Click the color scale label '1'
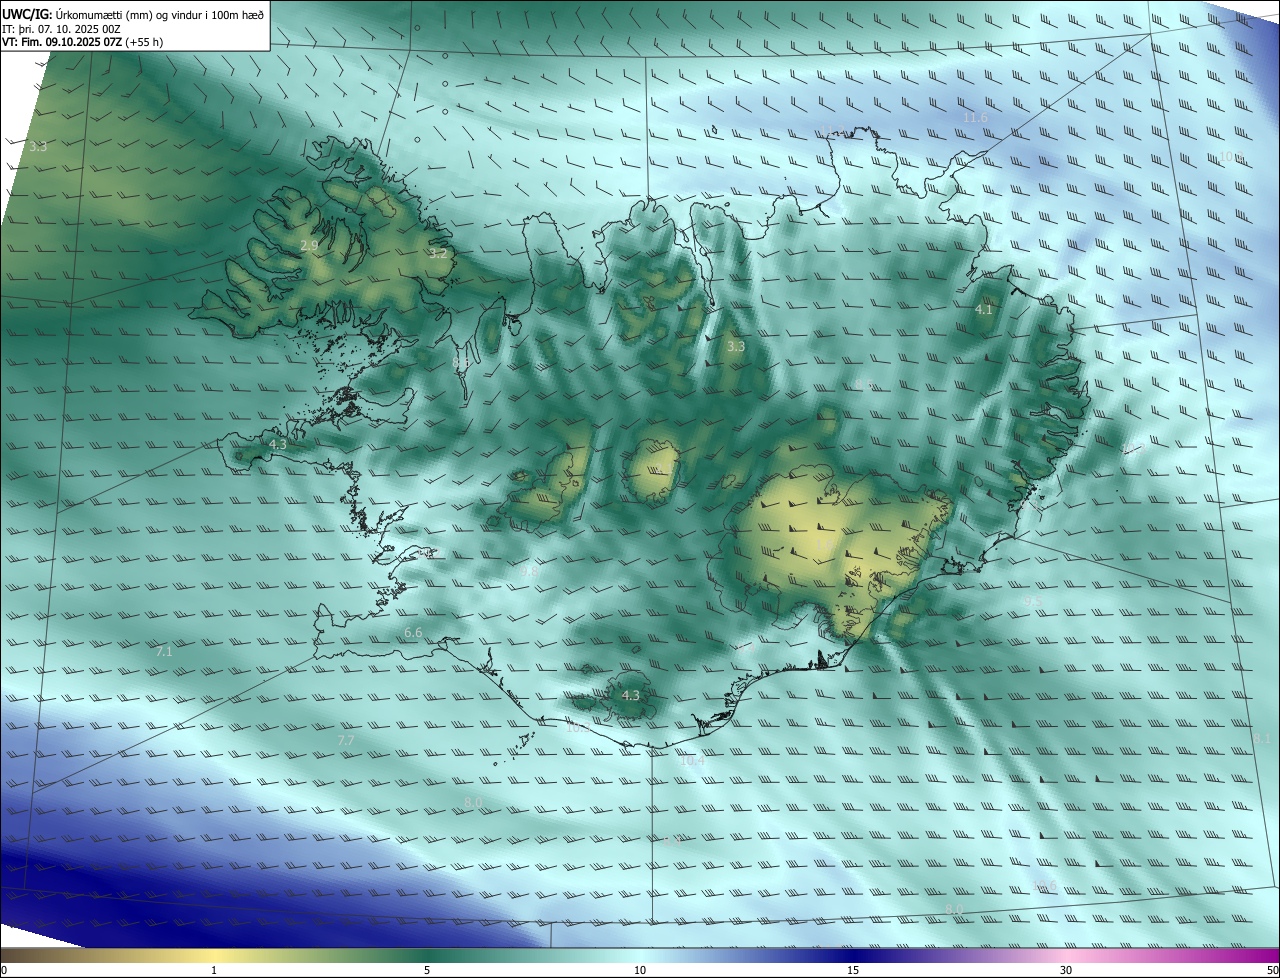Image resolution: width=1280 pixels, height=978 pixels. pyautogui.click(x=214, y=970)
